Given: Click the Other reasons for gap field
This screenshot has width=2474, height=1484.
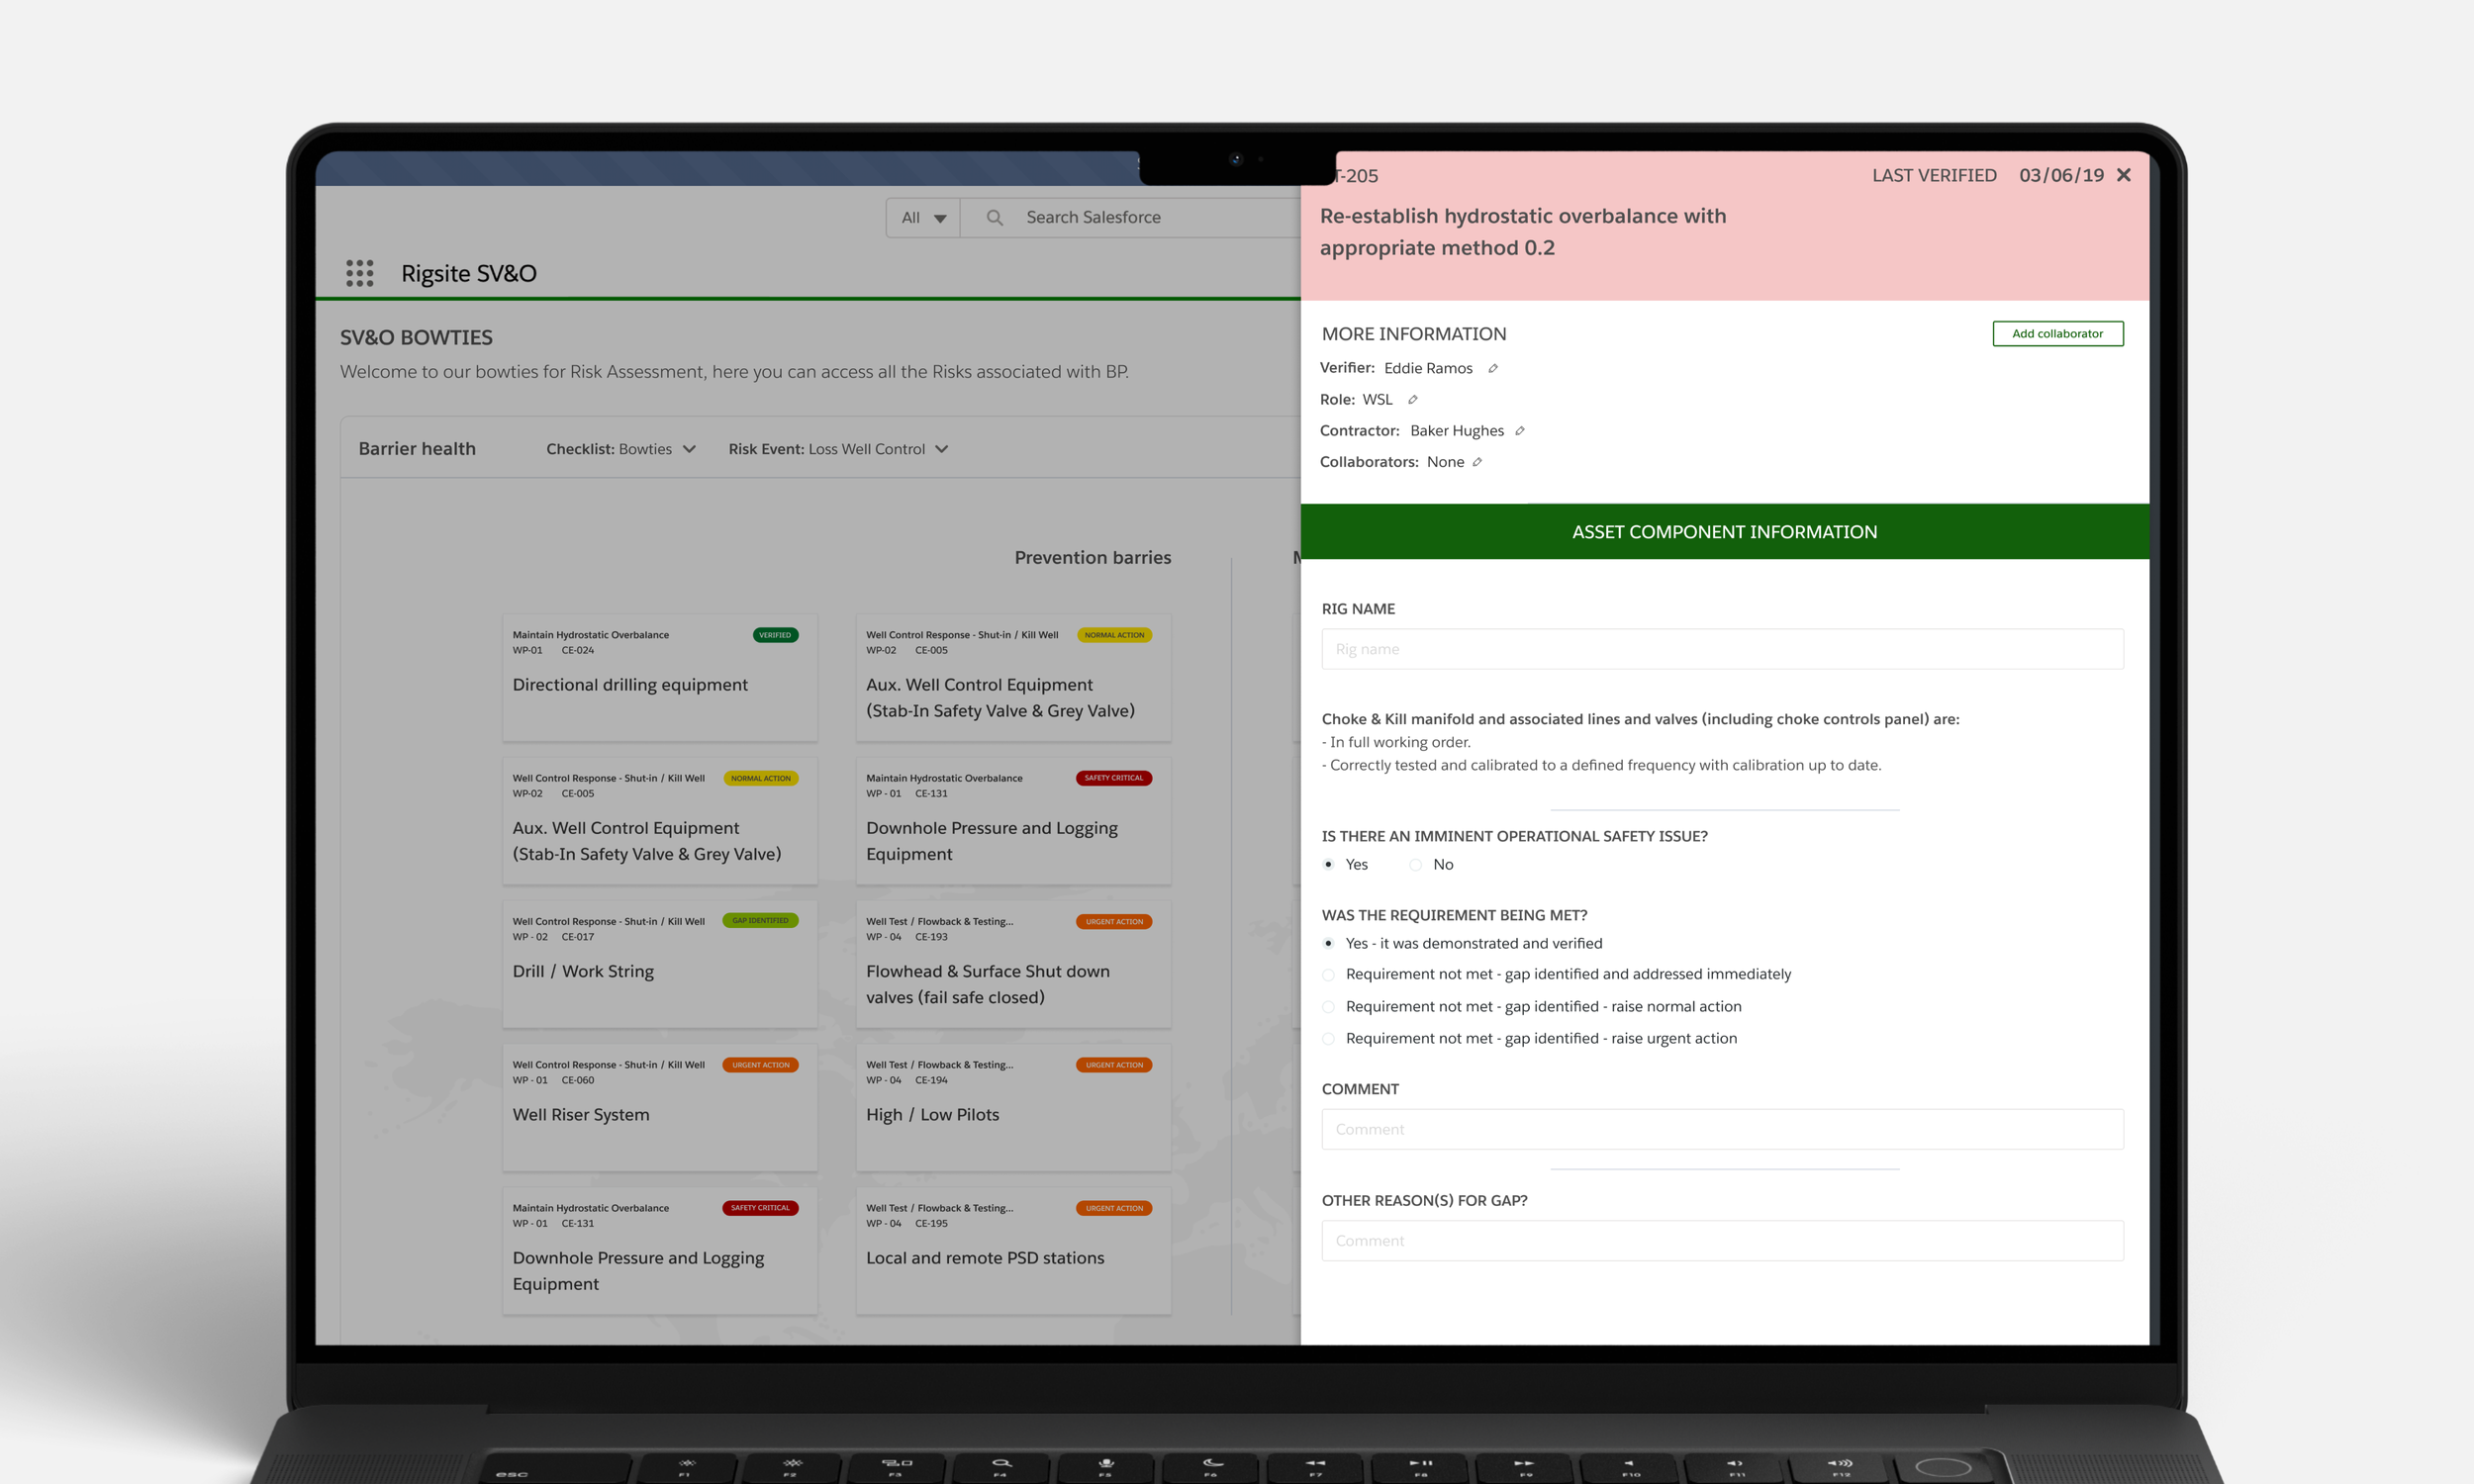Looking at the screenshot, I should pyautogui.click(x=1722, y=1241).
